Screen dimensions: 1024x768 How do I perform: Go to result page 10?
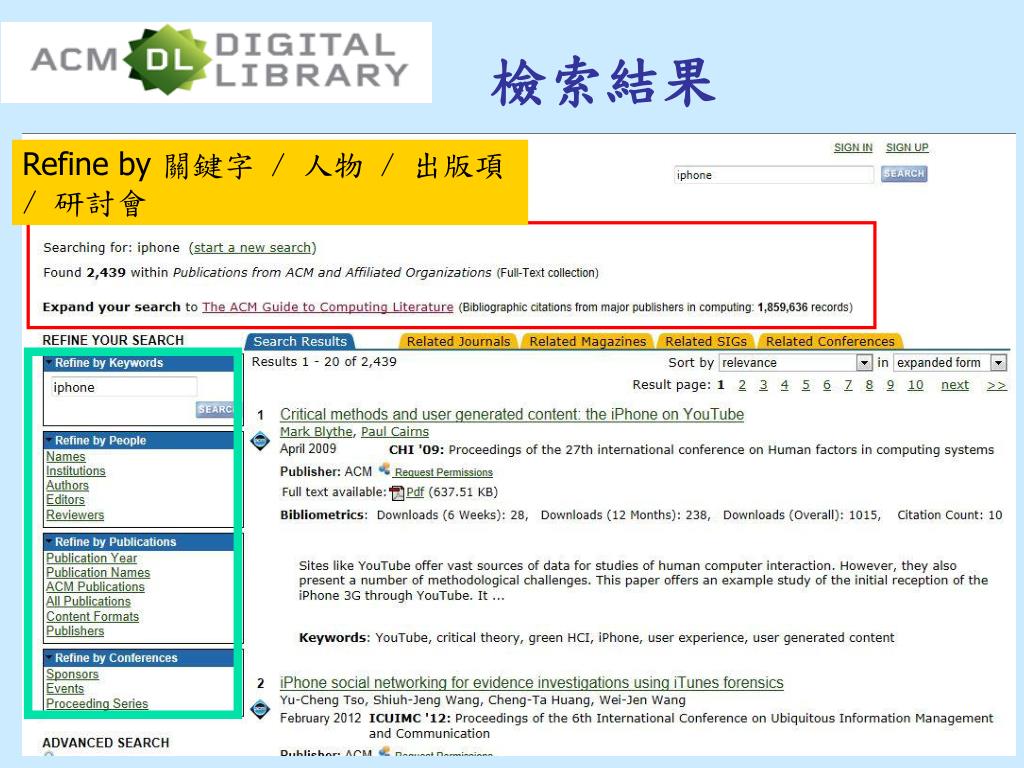pyautogui.click(x=916, y=385)
